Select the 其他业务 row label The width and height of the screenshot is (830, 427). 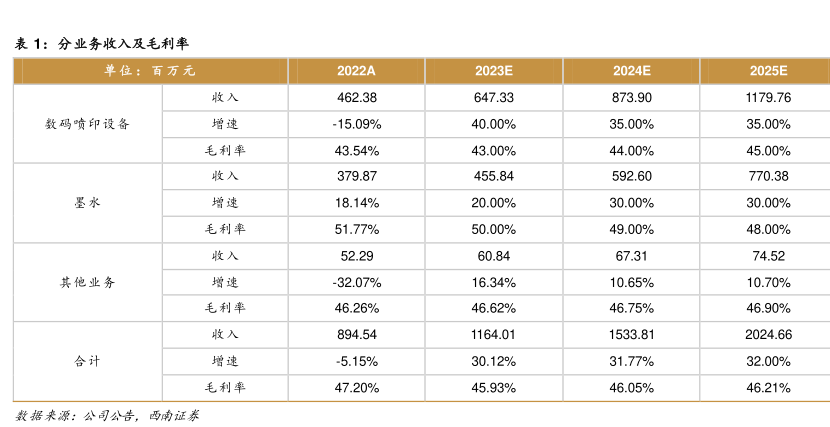coord(88,282)
